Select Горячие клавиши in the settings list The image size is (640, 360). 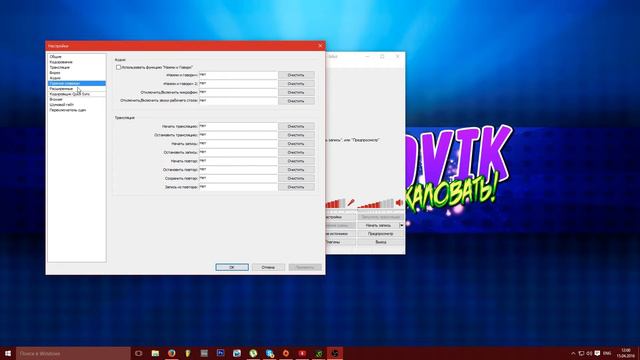coord(76,83)
